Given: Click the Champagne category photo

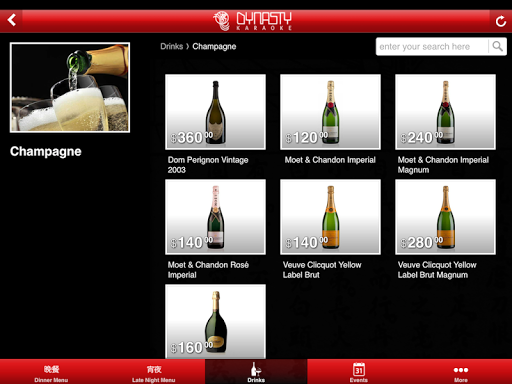Looking at the screenshot, I should click(70, 87).
